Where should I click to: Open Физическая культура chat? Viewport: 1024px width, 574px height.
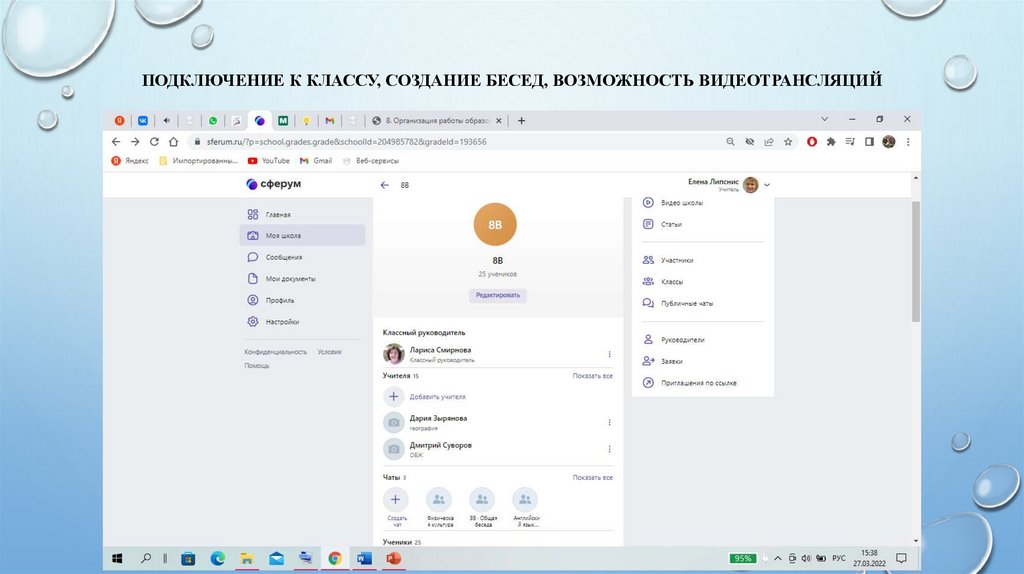click(x=439, y=507)
